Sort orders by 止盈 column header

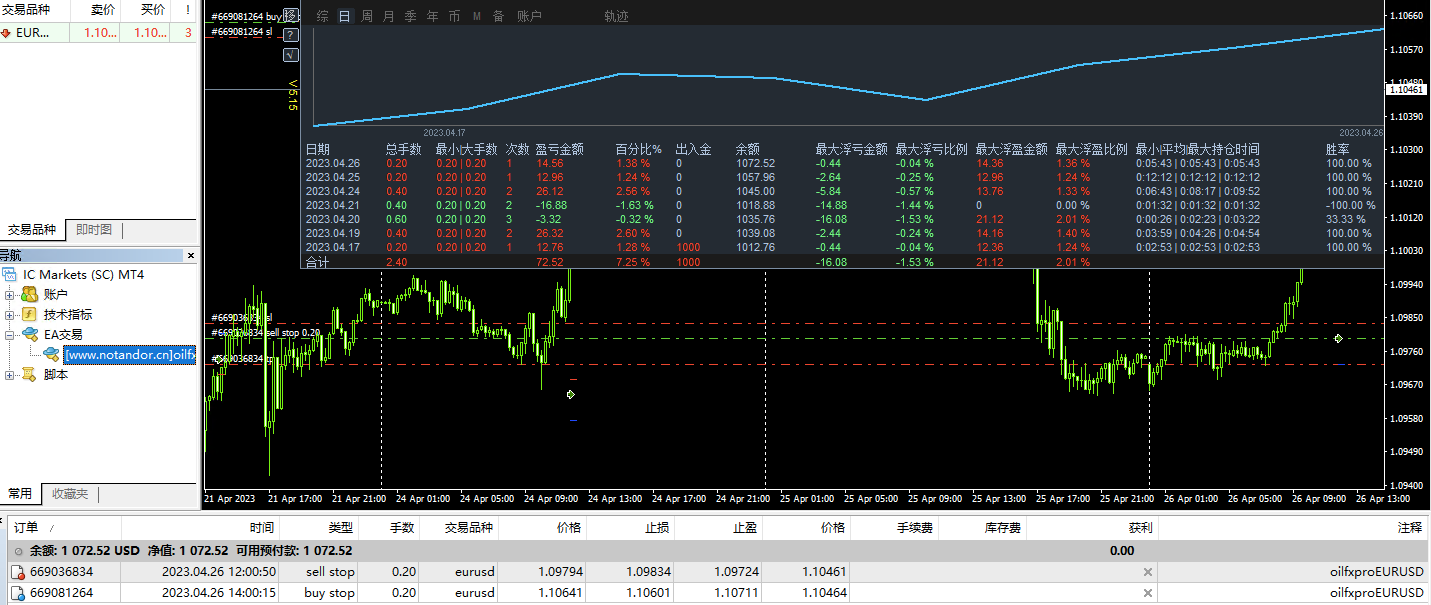[x=719, y=527]
